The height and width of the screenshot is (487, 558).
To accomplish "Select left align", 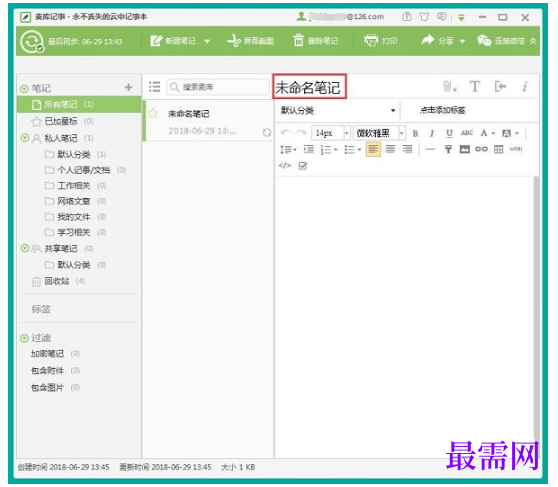I will coord(373,149).
